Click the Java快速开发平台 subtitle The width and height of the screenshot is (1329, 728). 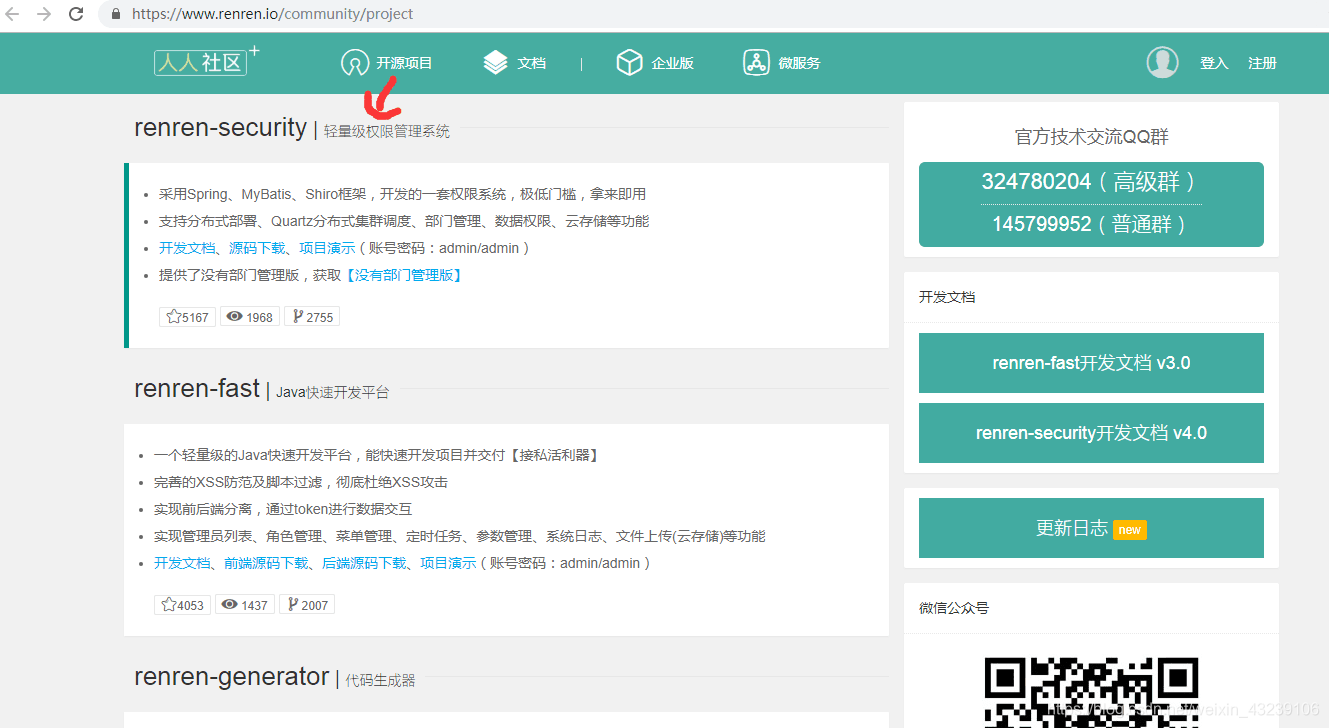333,392
